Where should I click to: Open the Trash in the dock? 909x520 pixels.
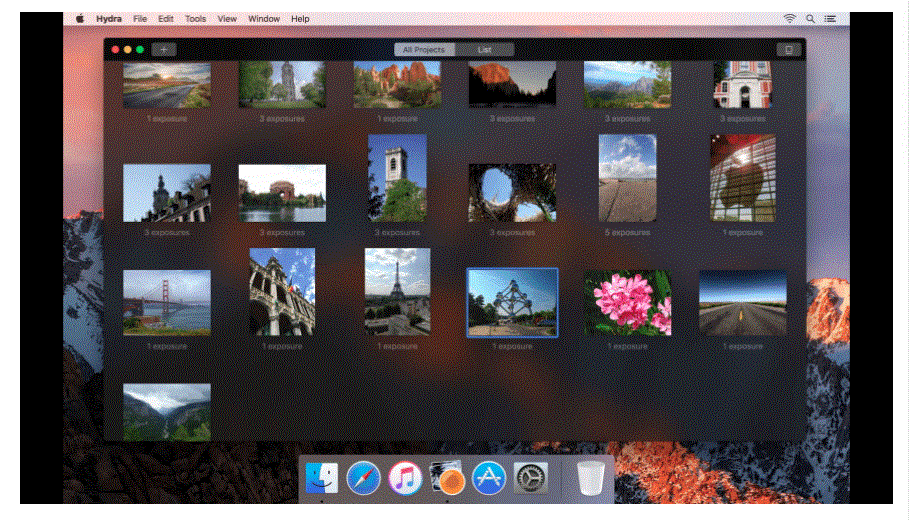pyautogui.click(x=591, y=478)
